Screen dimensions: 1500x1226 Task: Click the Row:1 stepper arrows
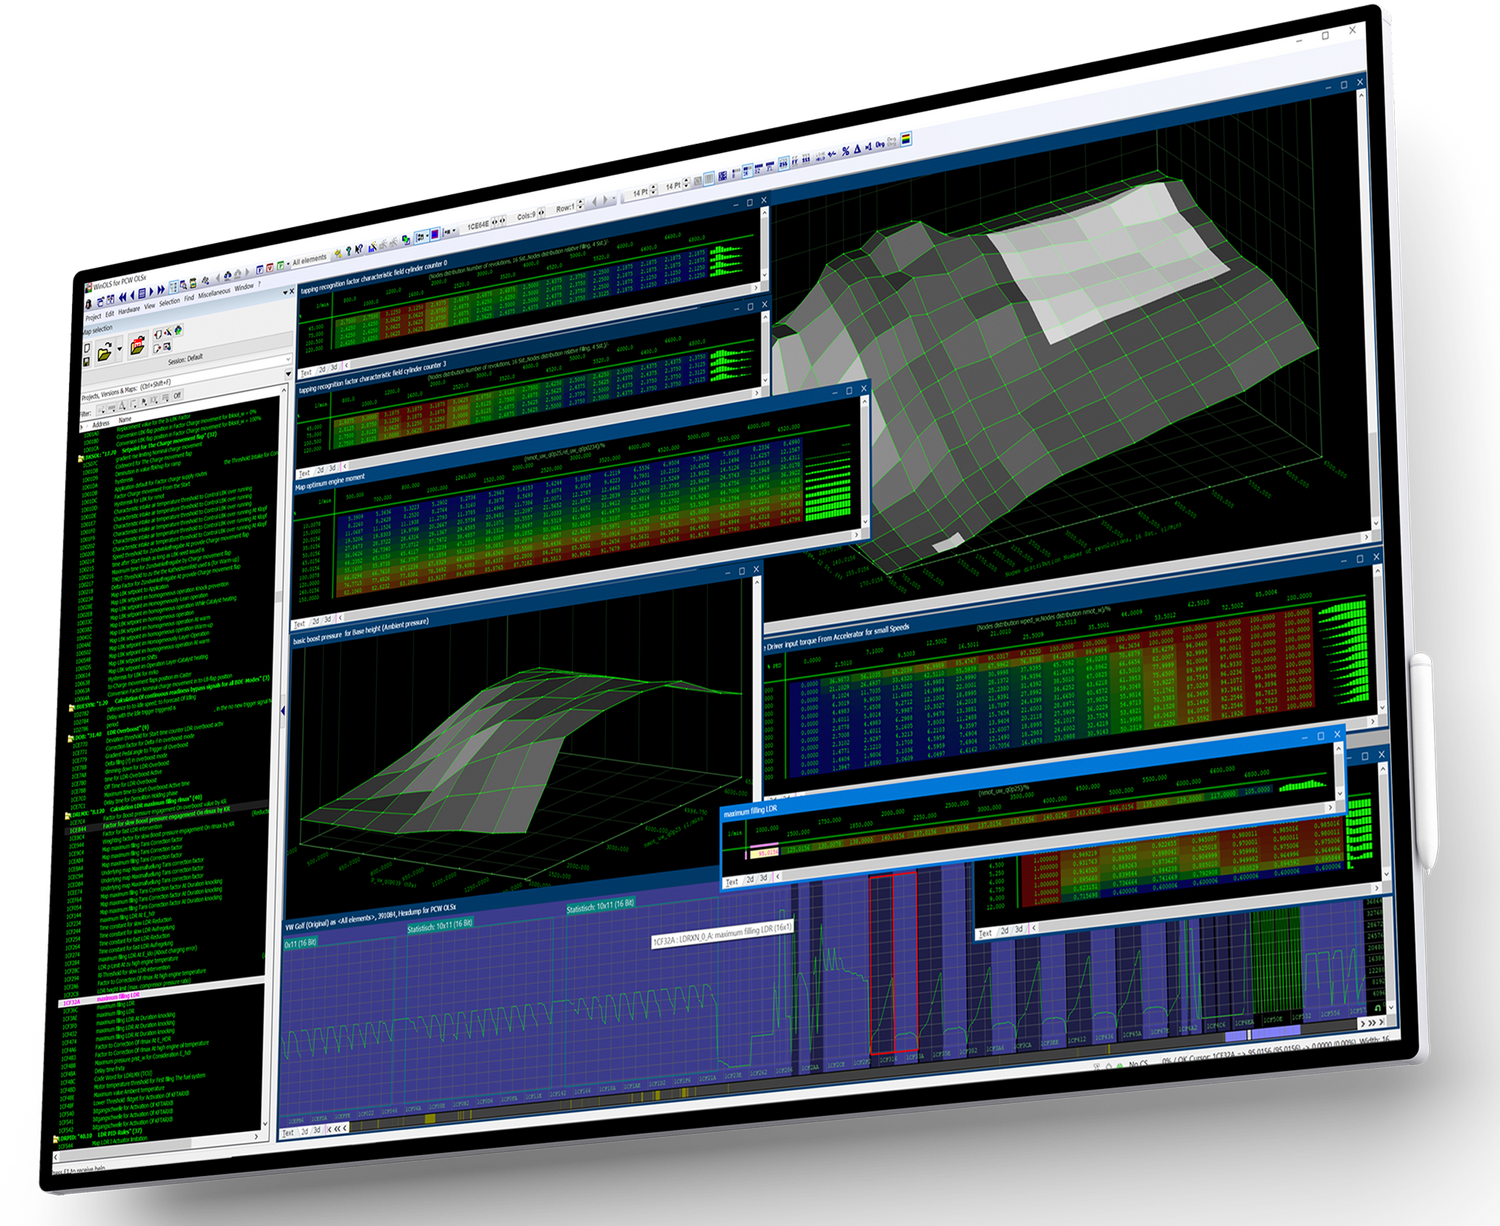pos(580,205)
